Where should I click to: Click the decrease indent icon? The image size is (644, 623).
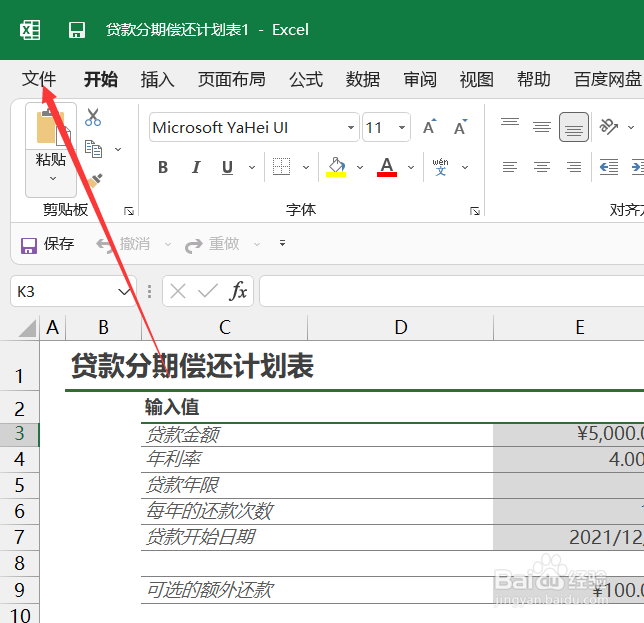click(x=609, y=167)
